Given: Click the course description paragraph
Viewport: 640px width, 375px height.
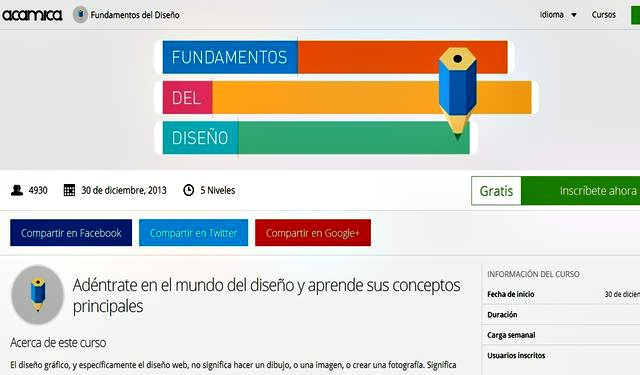Looking at the screenshot, I should pos(233,365).
